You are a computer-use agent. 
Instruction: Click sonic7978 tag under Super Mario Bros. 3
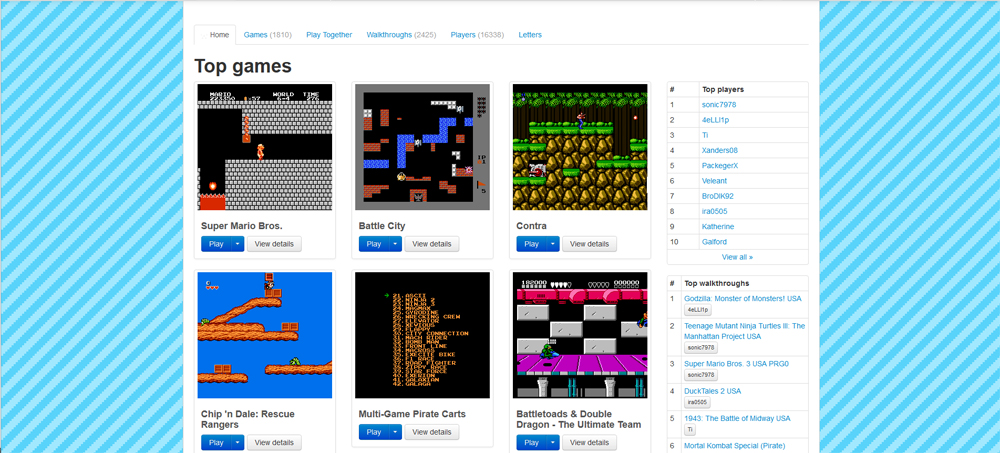click(701, 375)
